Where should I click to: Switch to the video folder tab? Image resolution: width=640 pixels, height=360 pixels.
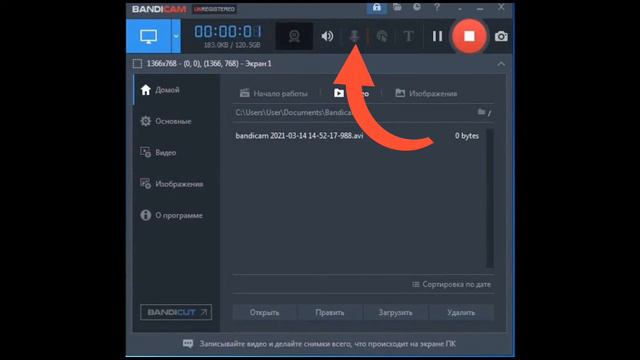(351, 93)
